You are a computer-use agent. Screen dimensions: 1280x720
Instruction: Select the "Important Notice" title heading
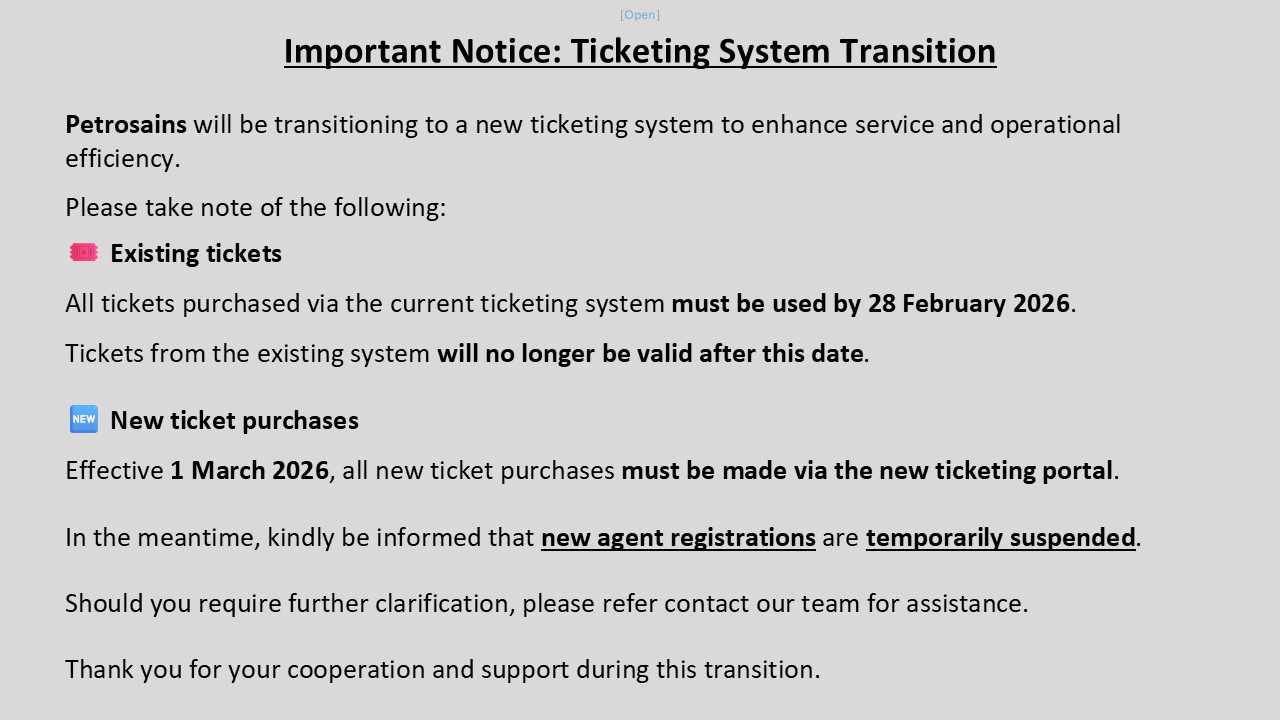pyautogui.click(x=640, y=51)
